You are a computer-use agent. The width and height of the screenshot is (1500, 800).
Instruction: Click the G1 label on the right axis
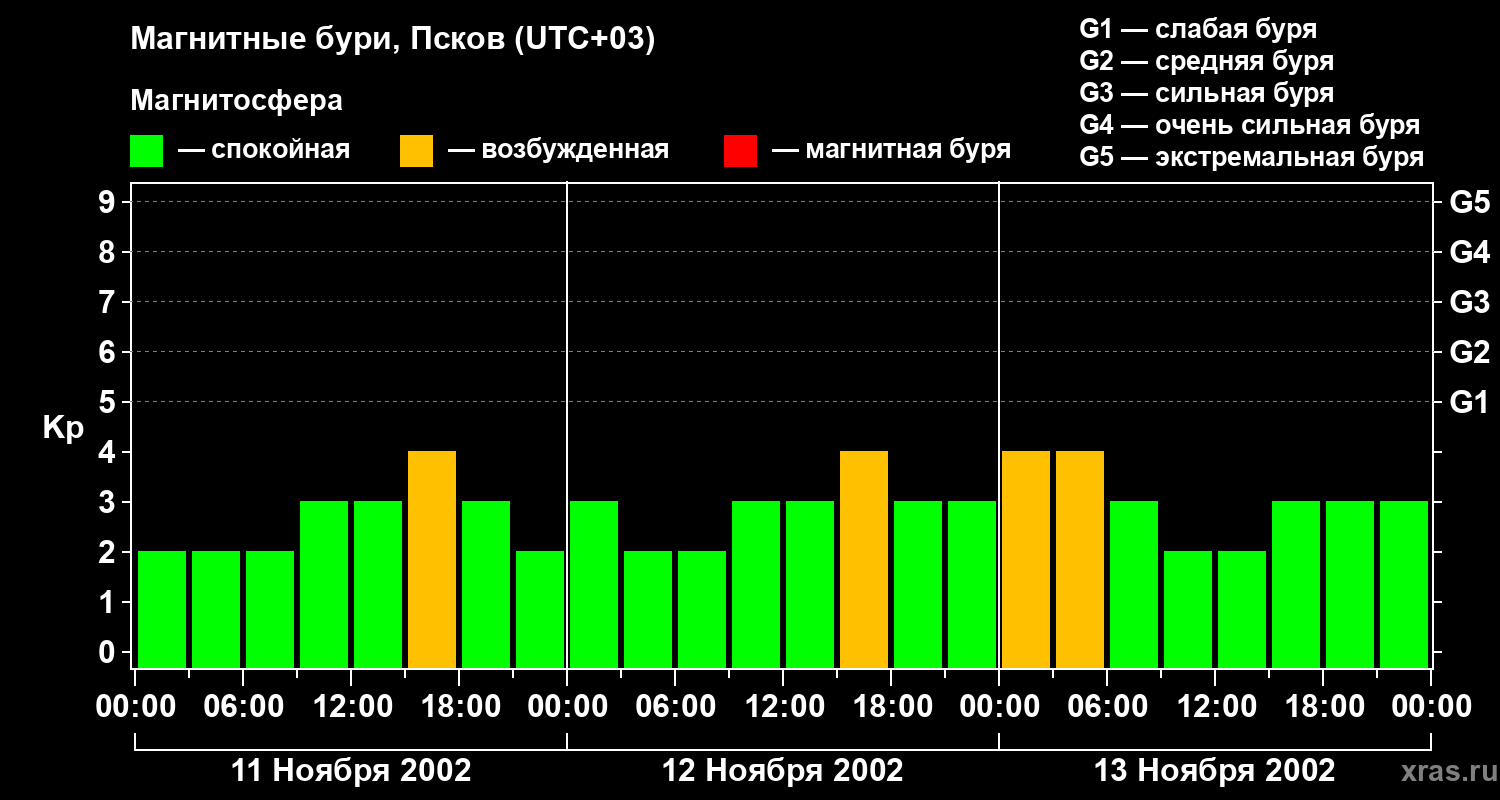point(1470,403)
